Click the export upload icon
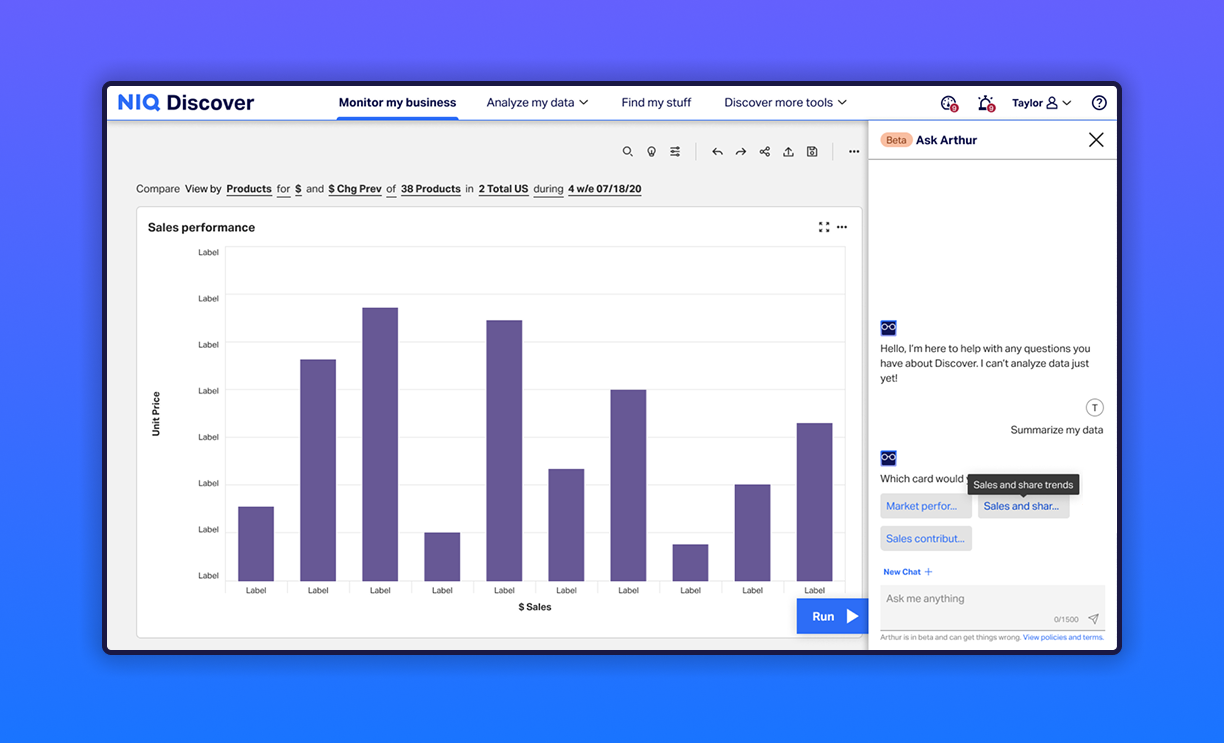This screenshot has height=743, width=1224. 788,152
